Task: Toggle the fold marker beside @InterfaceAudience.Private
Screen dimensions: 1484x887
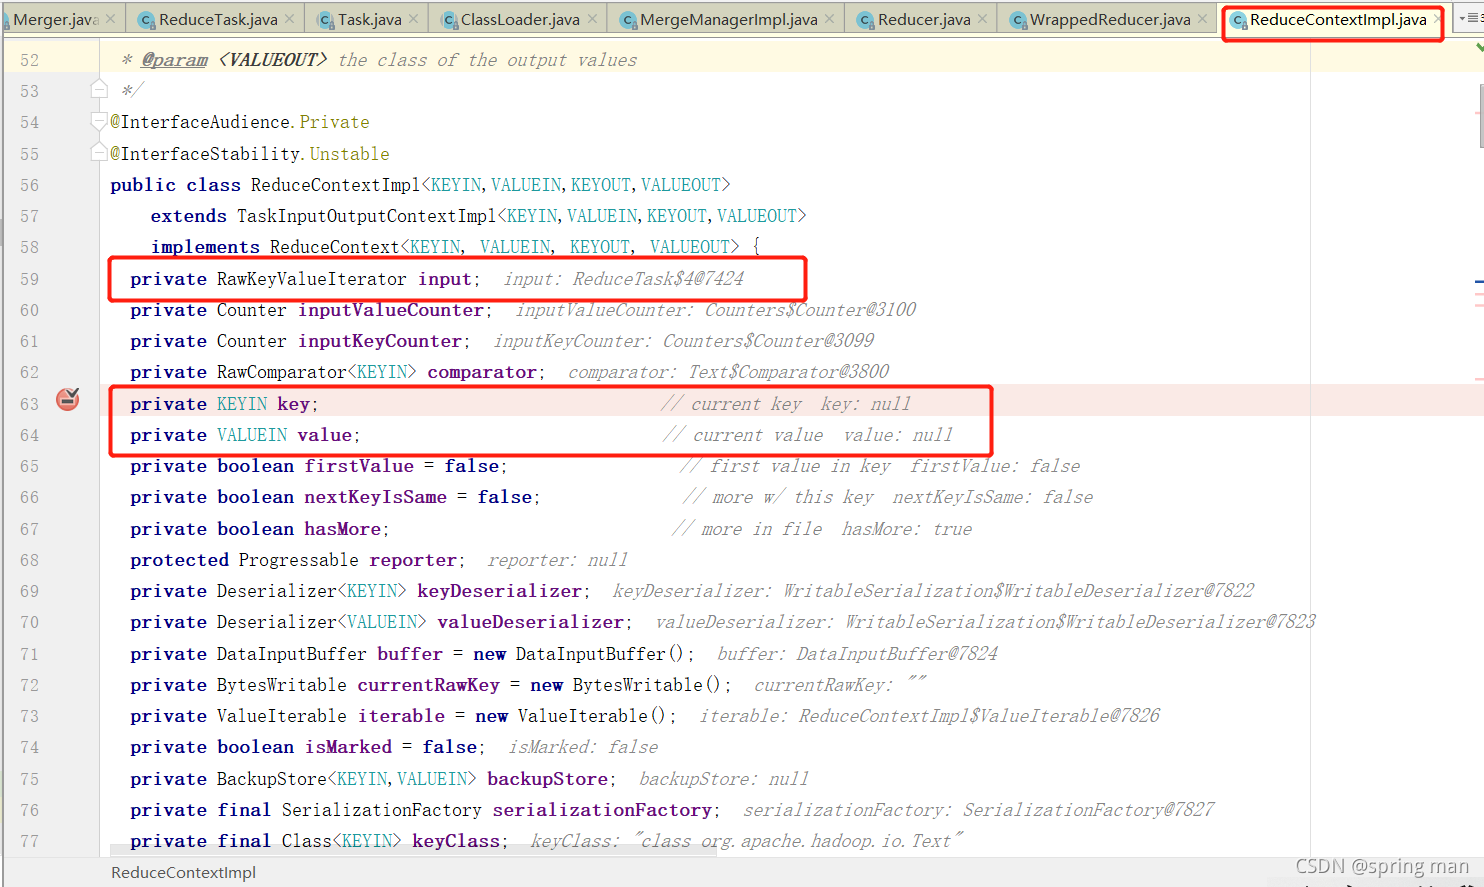Action: point(99,122)
